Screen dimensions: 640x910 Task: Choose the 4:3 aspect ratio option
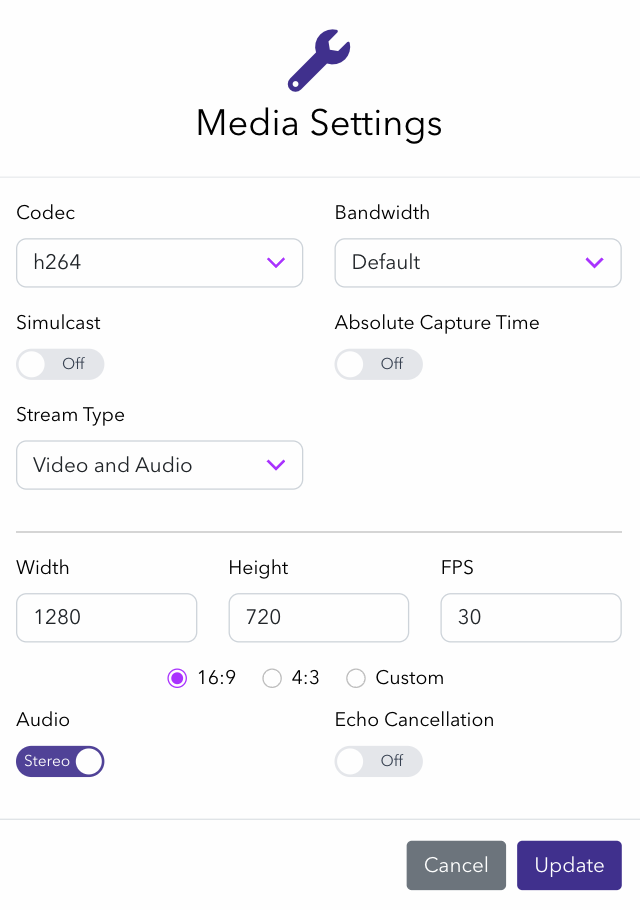[x=272, y=678]
